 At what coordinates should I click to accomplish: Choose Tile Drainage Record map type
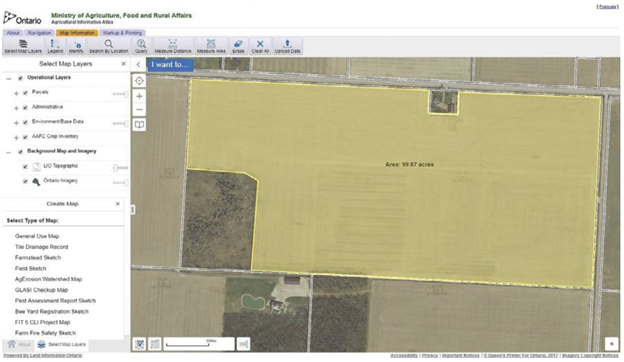(x=41, y=247)
